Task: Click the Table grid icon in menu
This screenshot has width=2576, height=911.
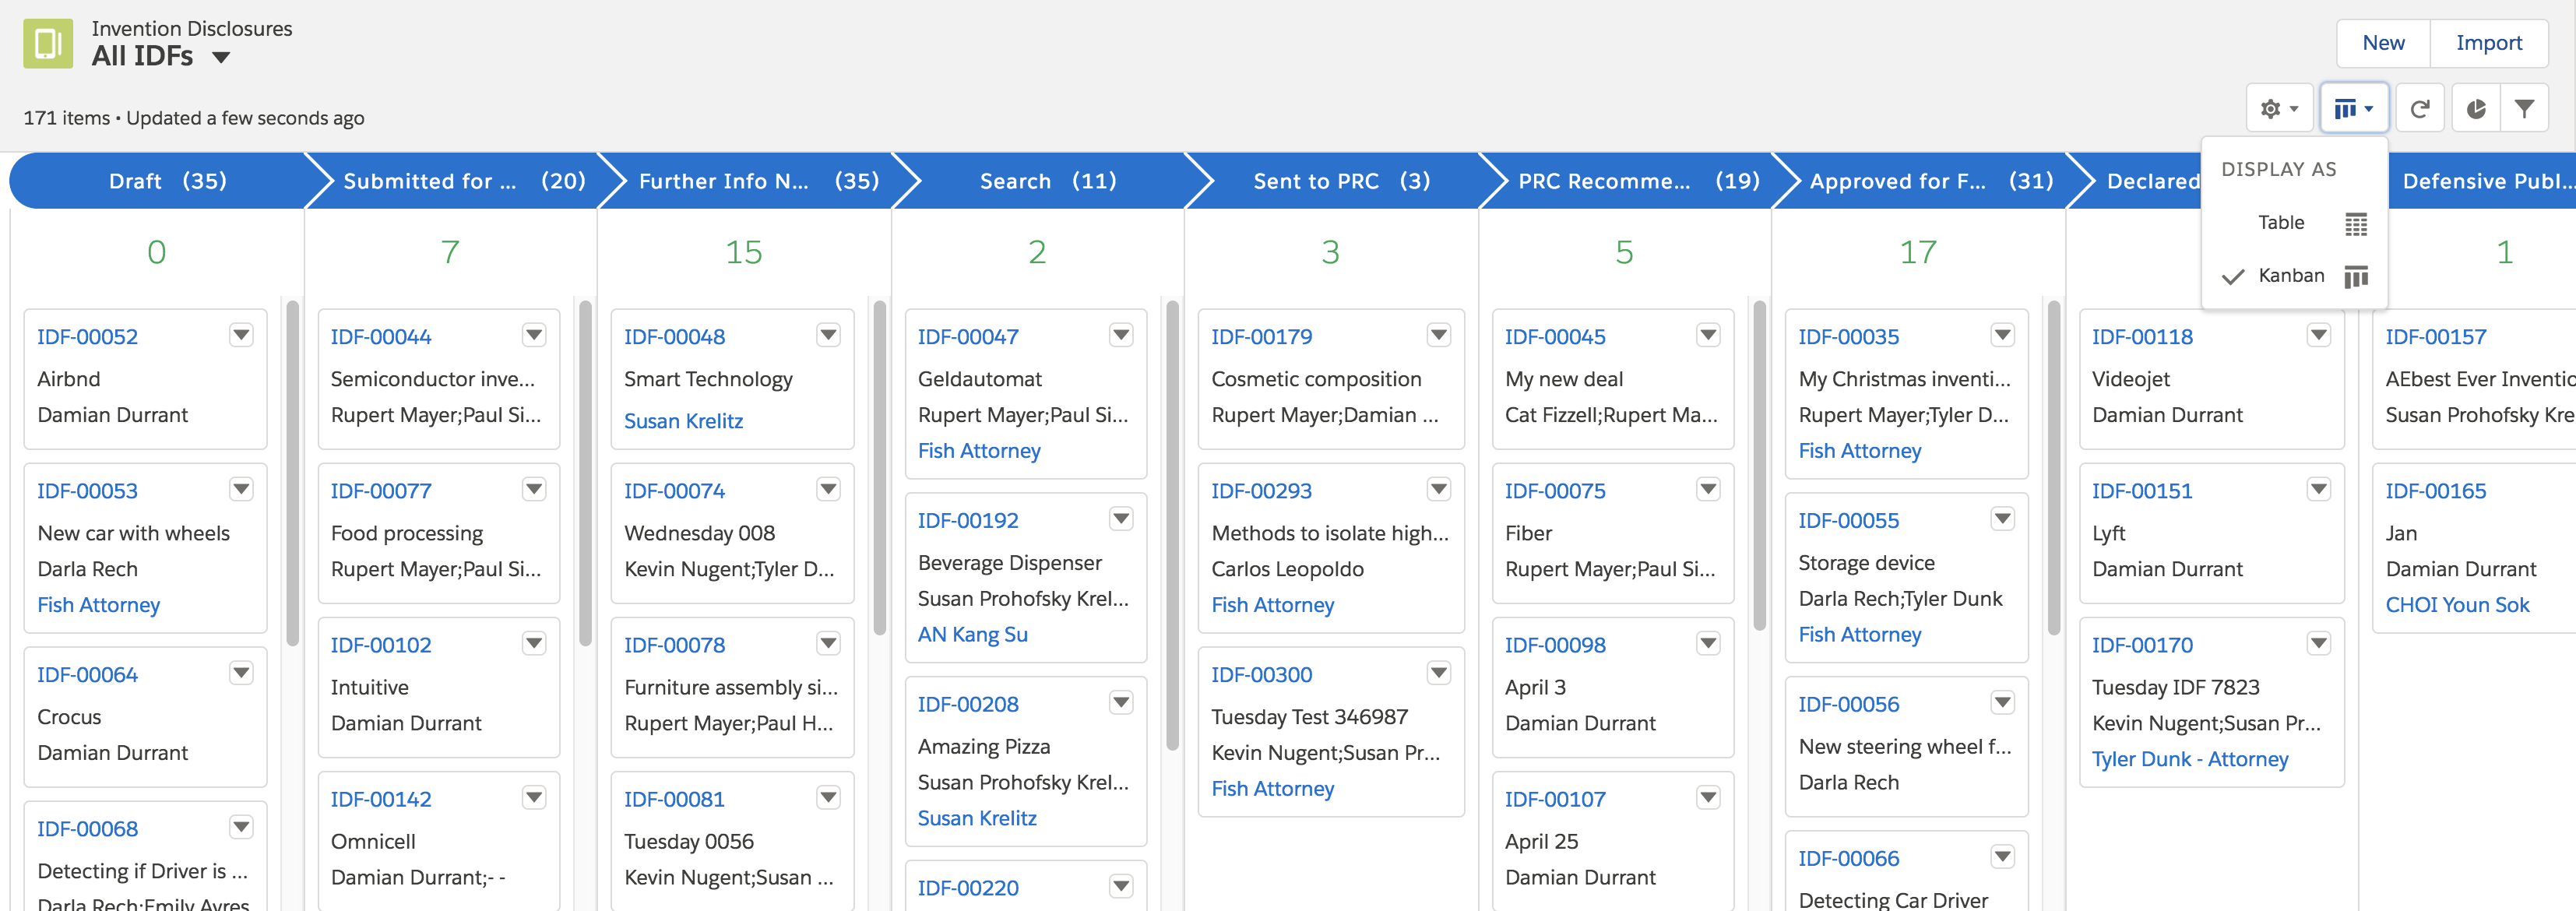Action: (x=2355, y=224)
